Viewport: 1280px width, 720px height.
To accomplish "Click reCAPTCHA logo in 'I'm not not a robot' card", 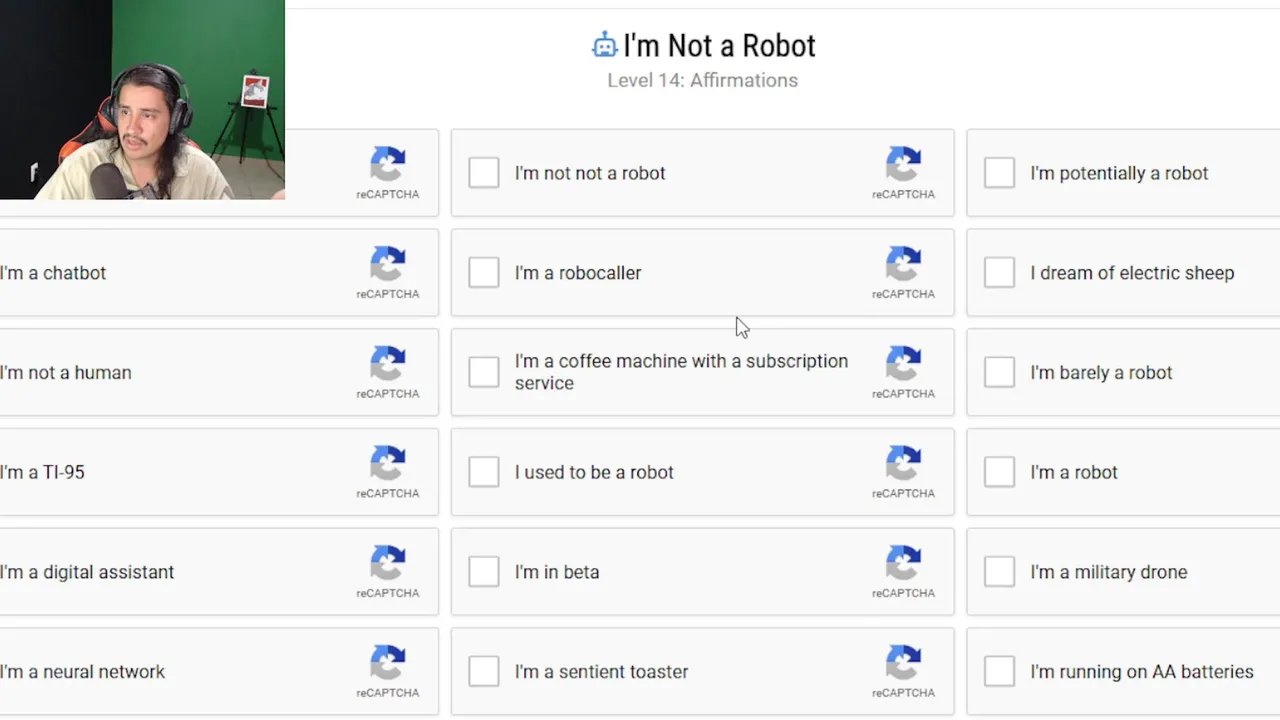I will [903, 165].
